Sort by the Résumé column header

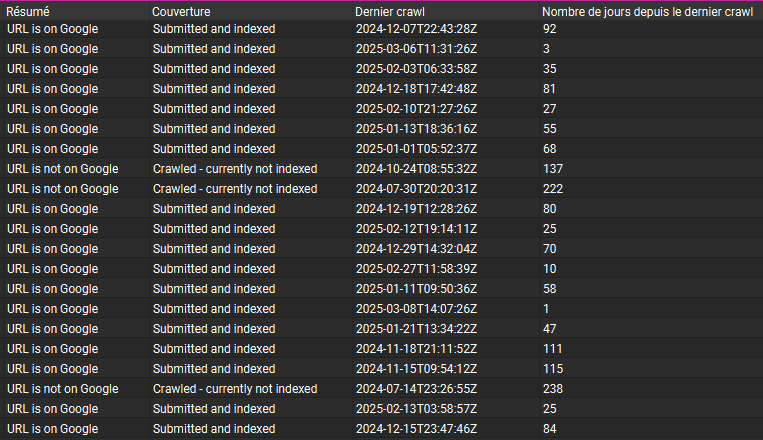coord(28,12)
